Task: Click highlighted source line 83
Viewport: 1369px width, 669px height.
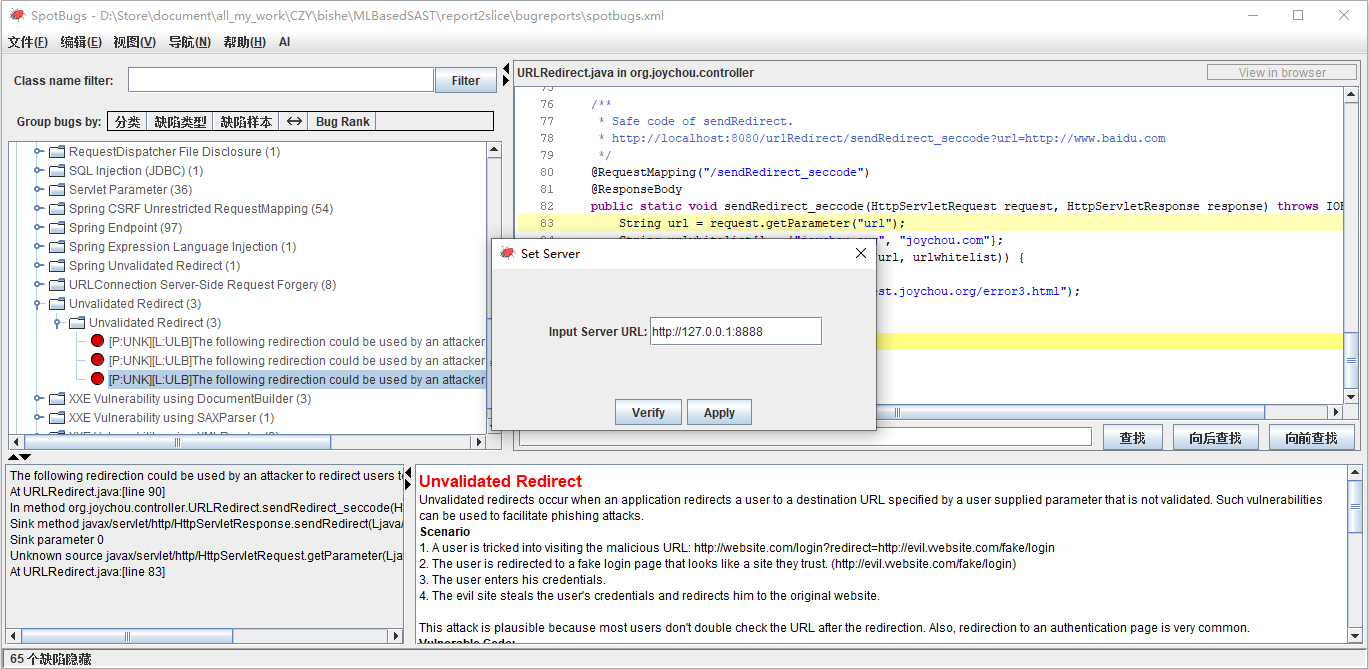Action: (x=930, y=223)
